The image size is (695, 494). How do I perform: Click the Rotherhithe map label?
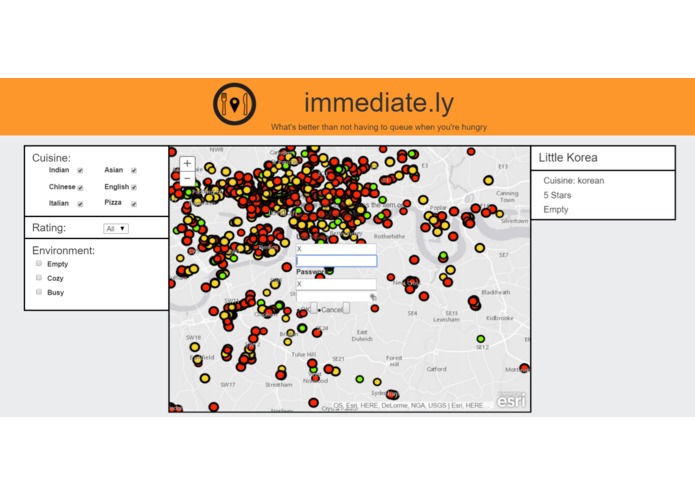(x=389, y=236)
